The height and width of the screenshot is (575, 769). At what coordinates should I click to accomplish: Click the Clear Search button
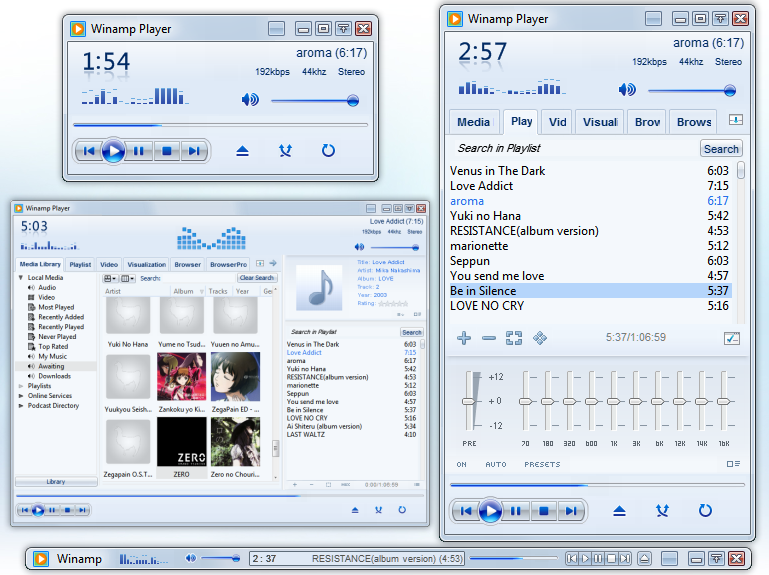tap(257, 278)
